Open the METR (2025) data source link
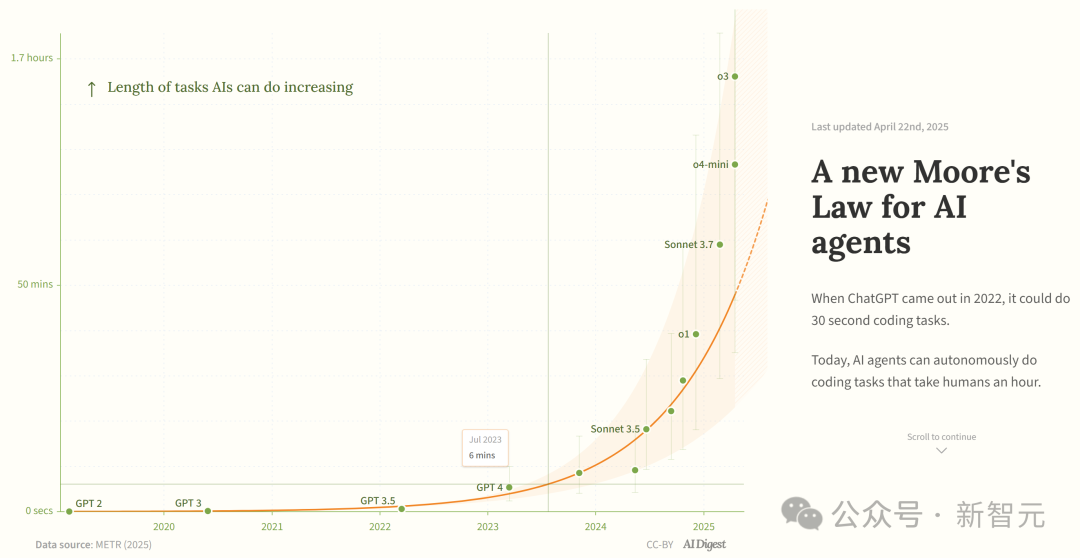The image size is (1080, 558). click(124, 545)
